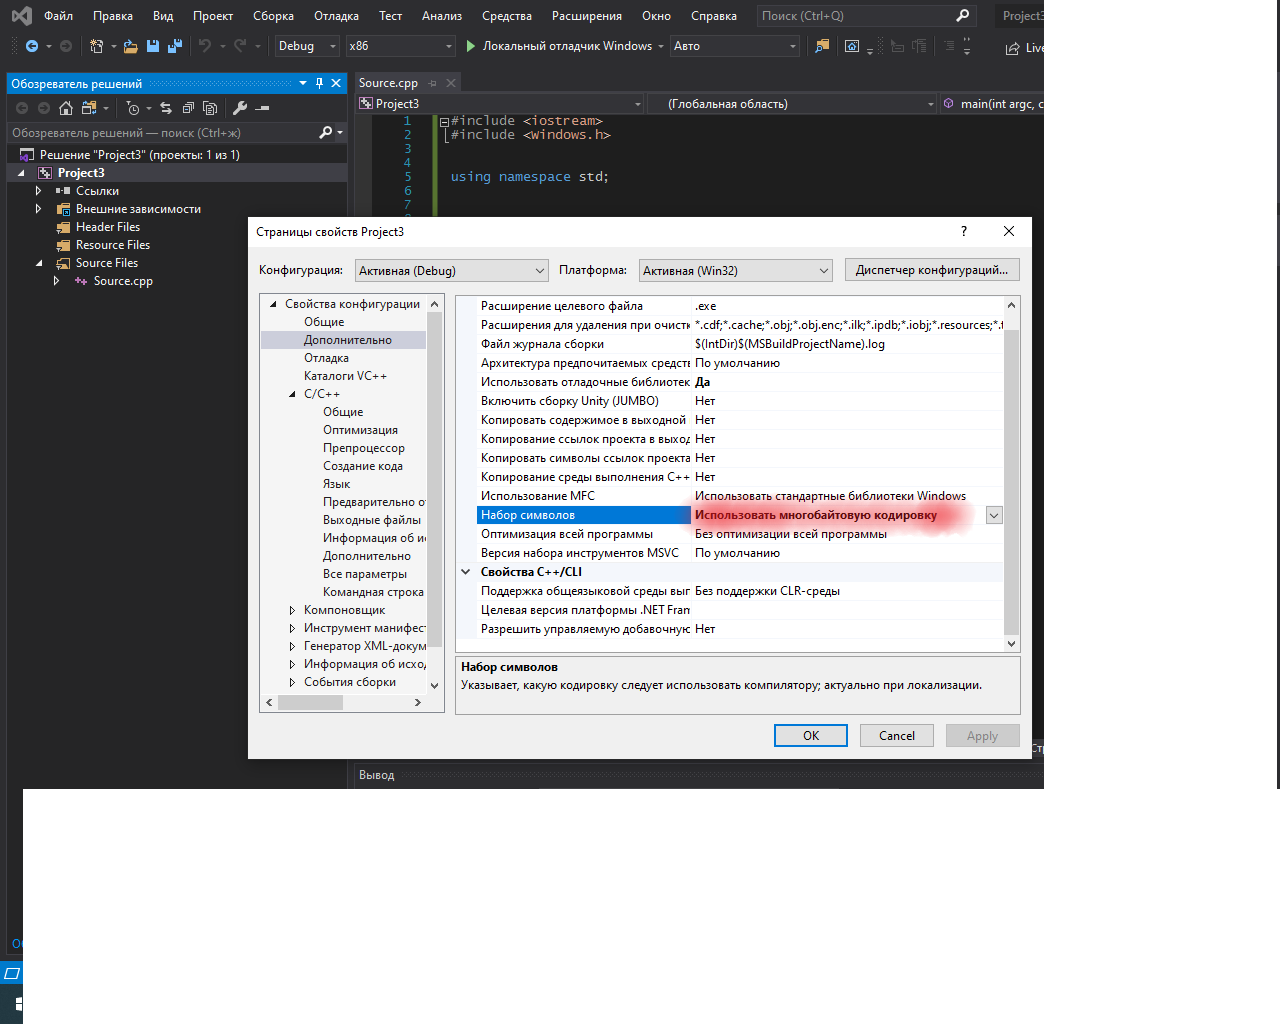The image size is (1280, 1024).
Task: Click the Open File folder icon
Action: [x=130, y=46]
